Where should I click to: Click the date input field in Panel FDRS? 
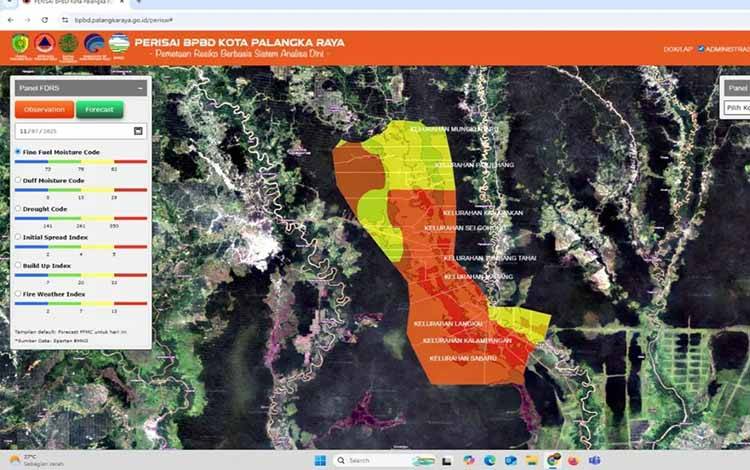pos(81,131)
